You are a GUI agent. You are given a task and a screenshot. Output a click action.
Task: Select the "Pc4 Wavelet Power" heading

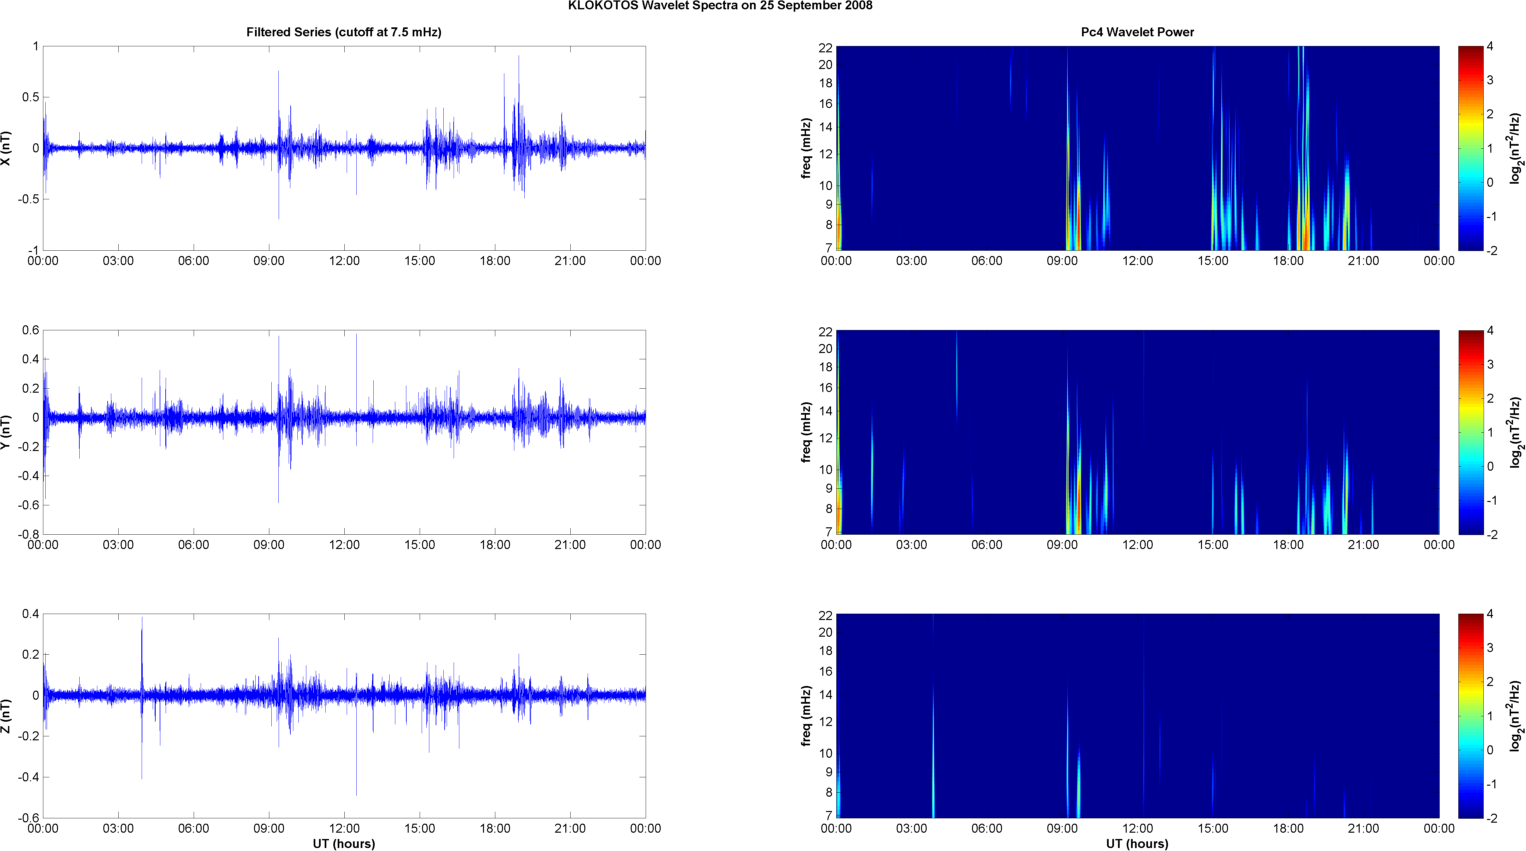click(1137, 32)
